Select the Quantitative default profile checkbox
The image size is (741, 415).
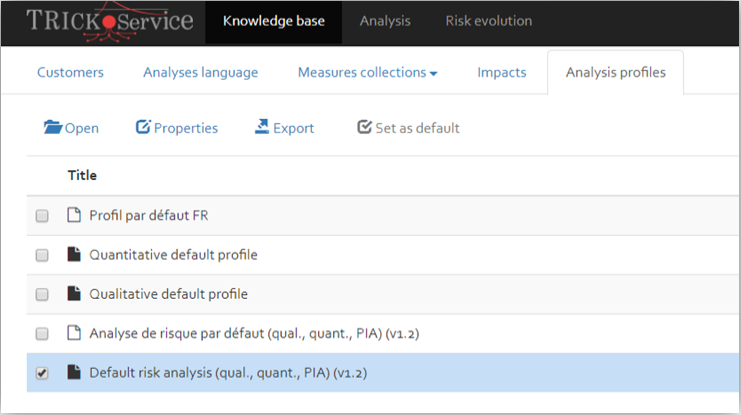42,255
